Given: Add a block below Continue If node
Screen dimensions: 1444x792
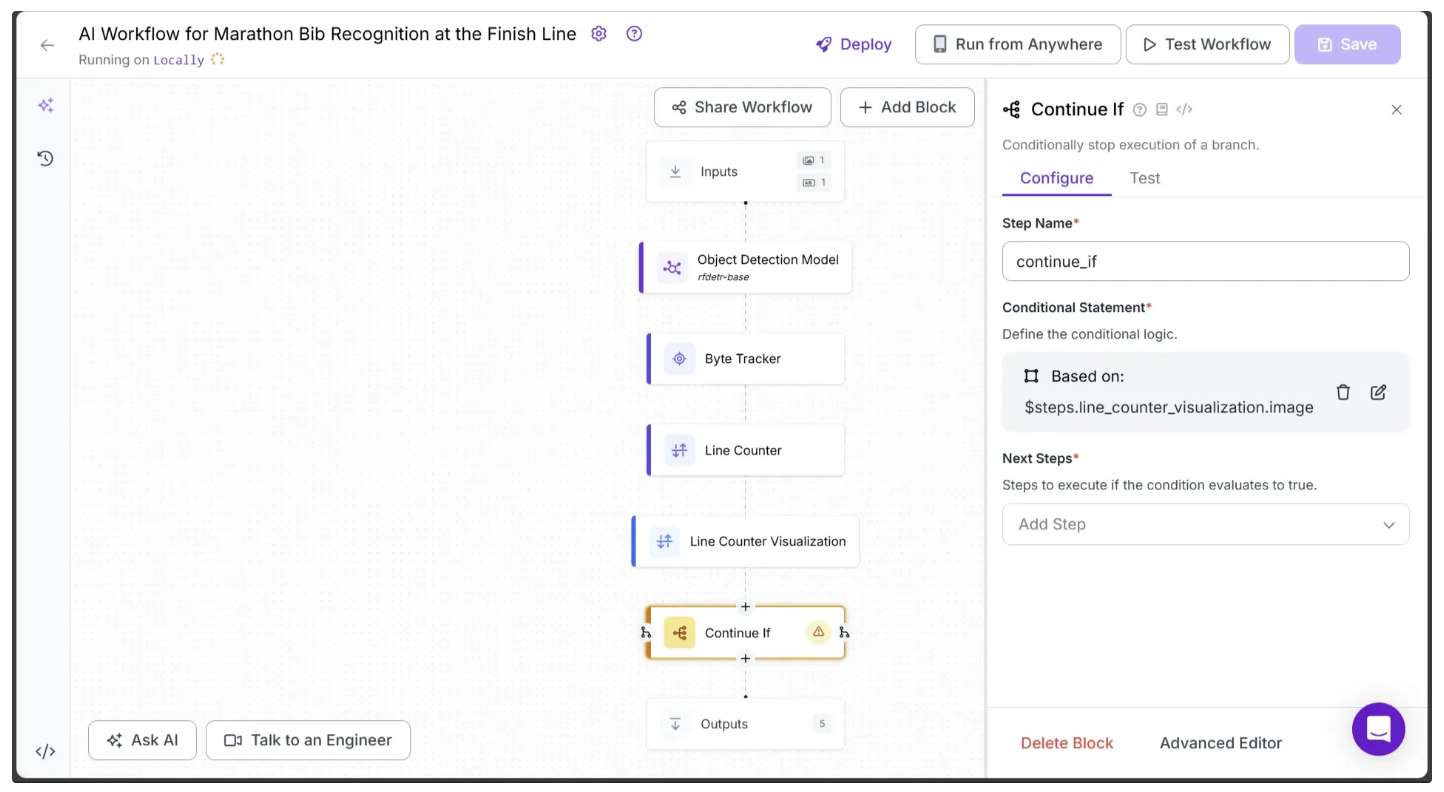Looking at the screenshot, I should click(x=745, y=658).
